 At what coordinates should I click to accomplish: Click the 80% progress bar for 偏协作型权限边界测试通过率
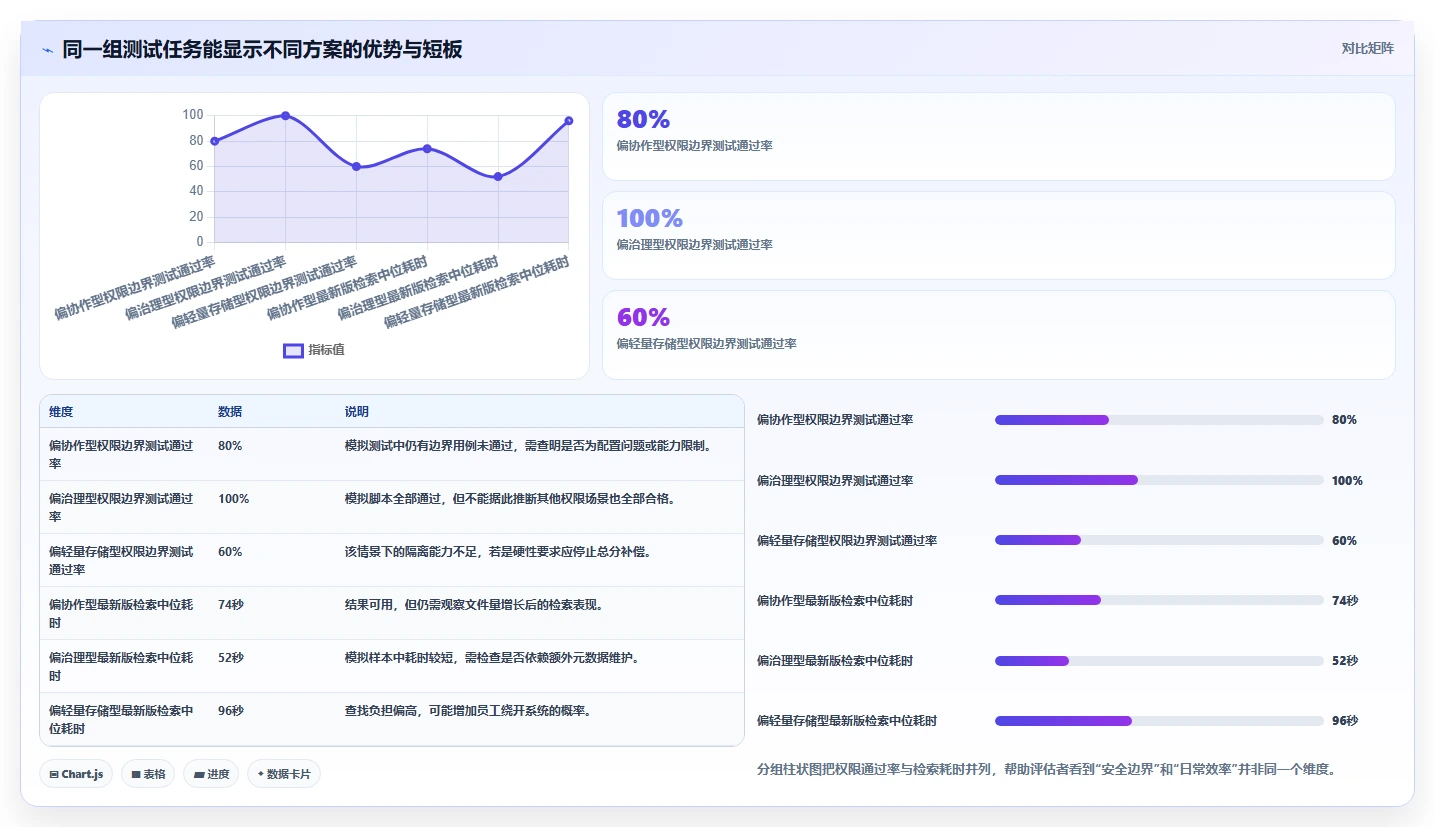click(1159, 420)
